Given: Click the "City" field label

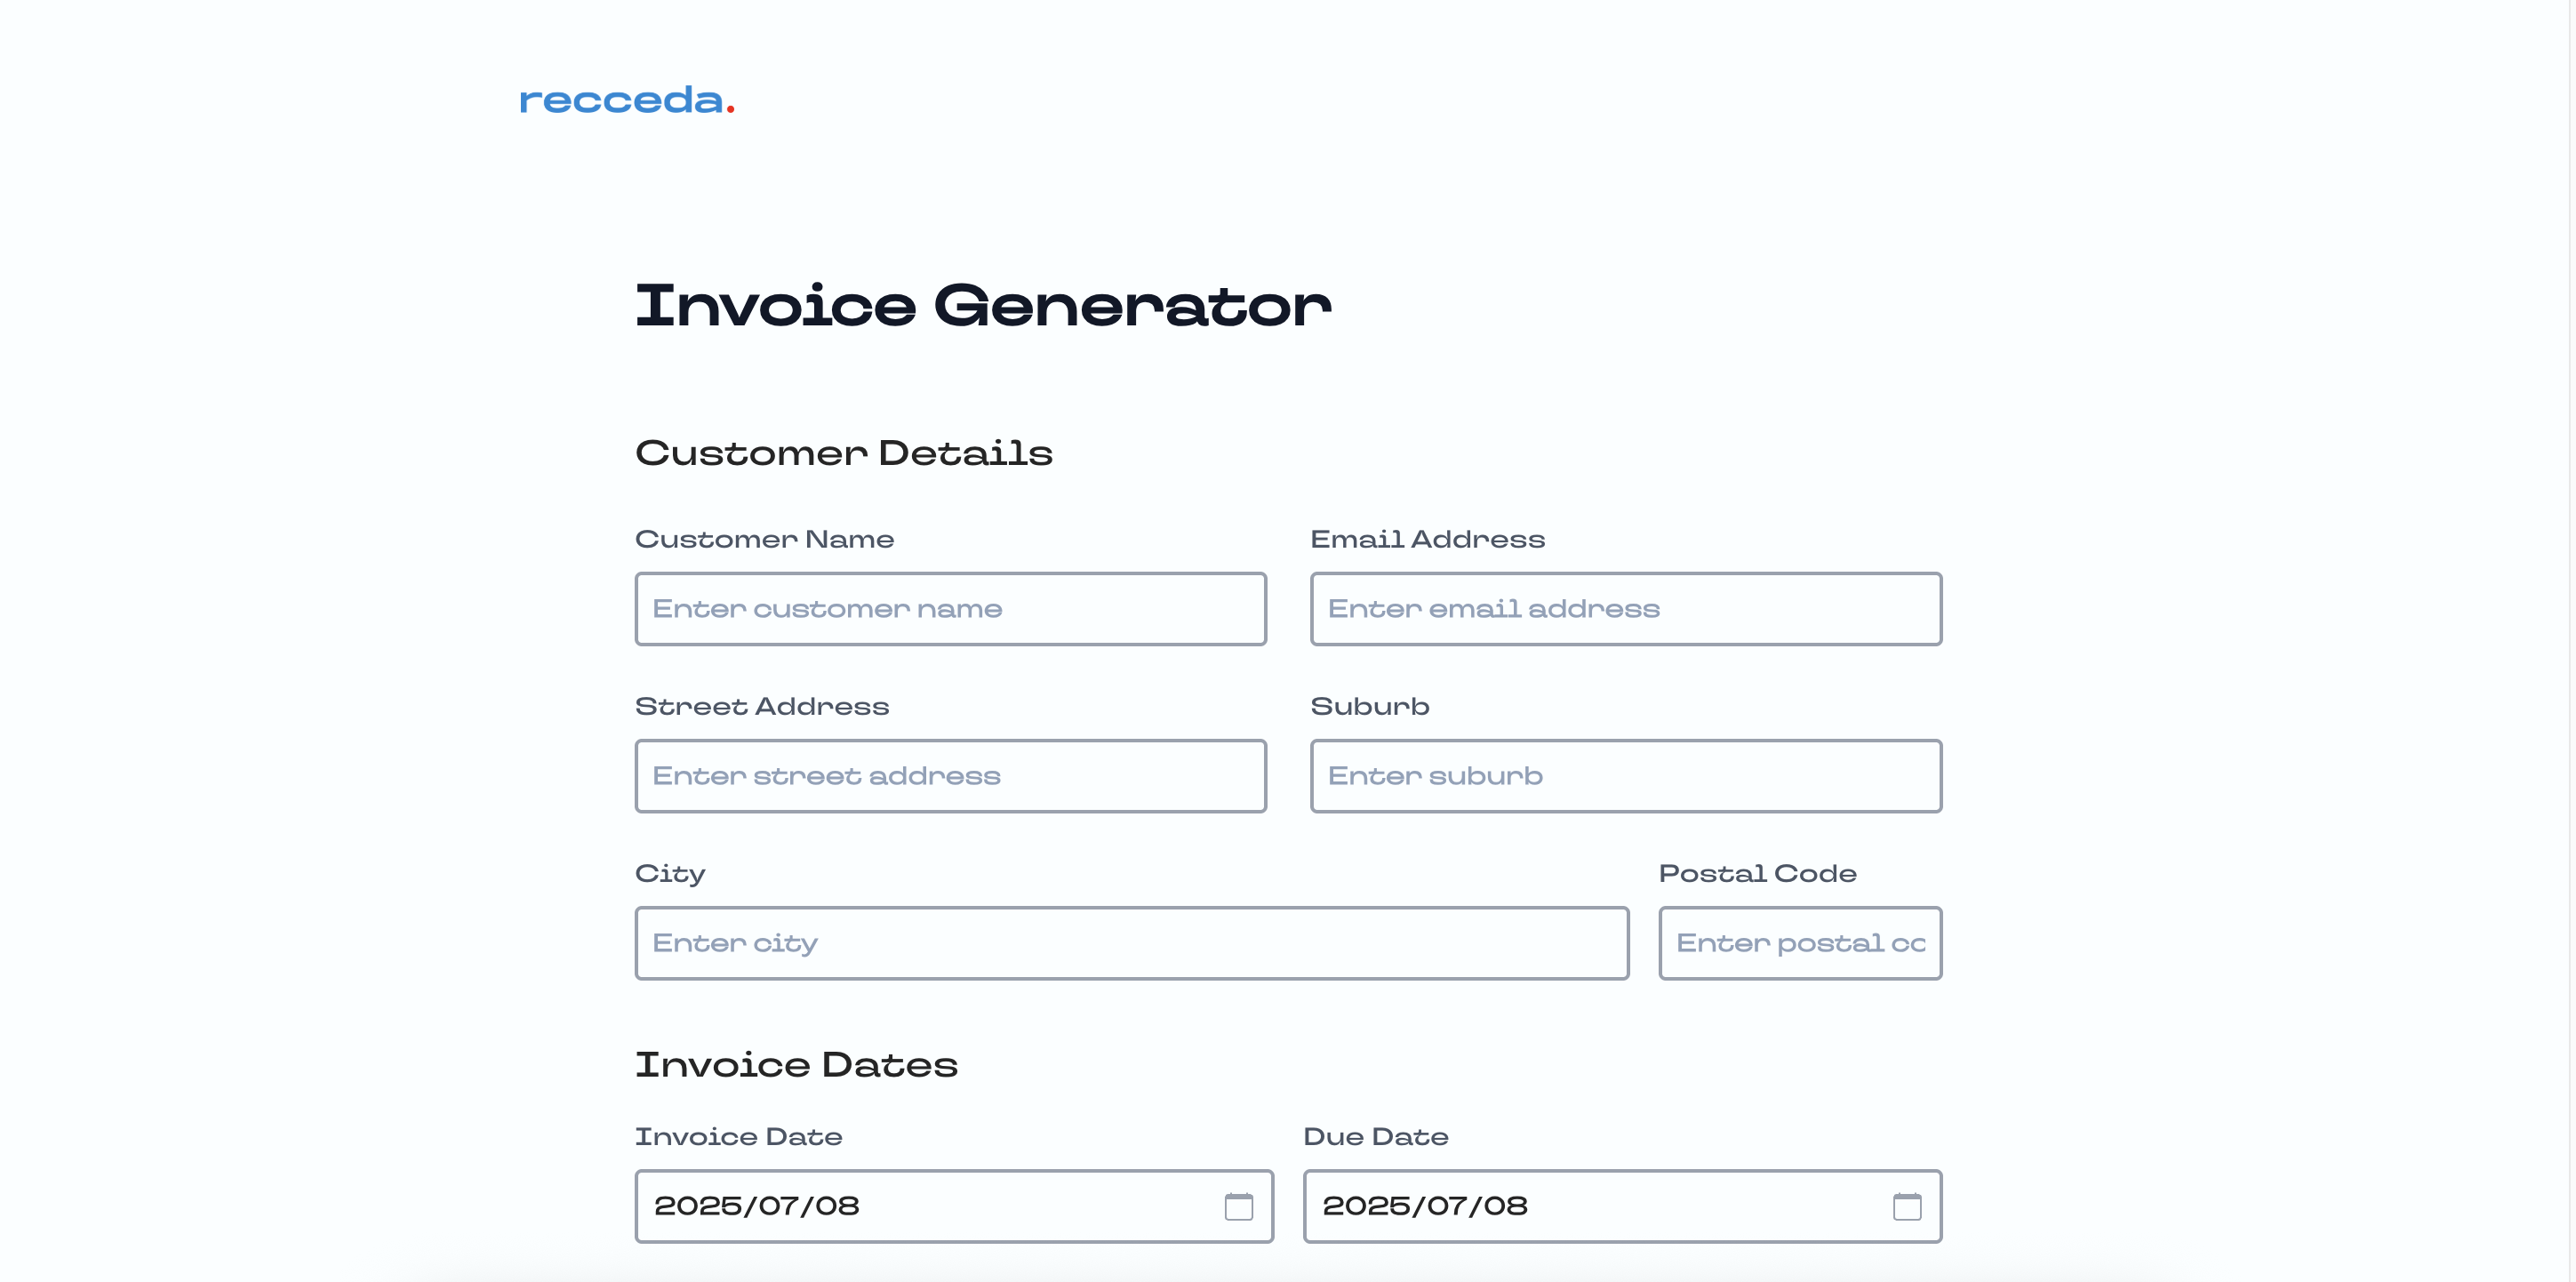Looking at the screenshot, I should point(670,874).
